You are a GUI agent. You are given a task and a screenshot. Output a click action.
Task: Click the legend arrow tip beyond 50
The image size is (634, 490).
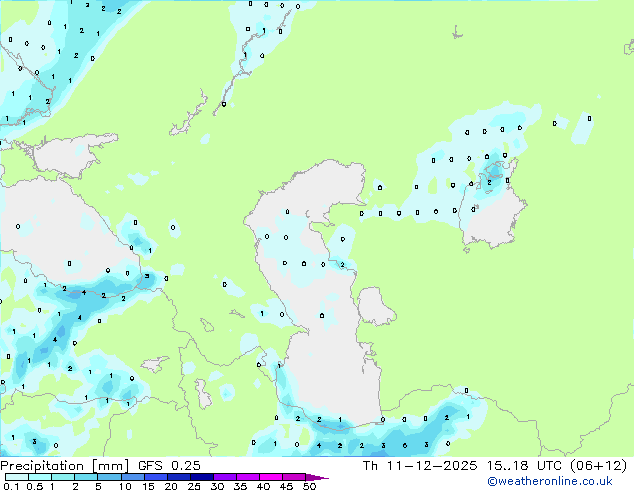(x=317, y=477)
